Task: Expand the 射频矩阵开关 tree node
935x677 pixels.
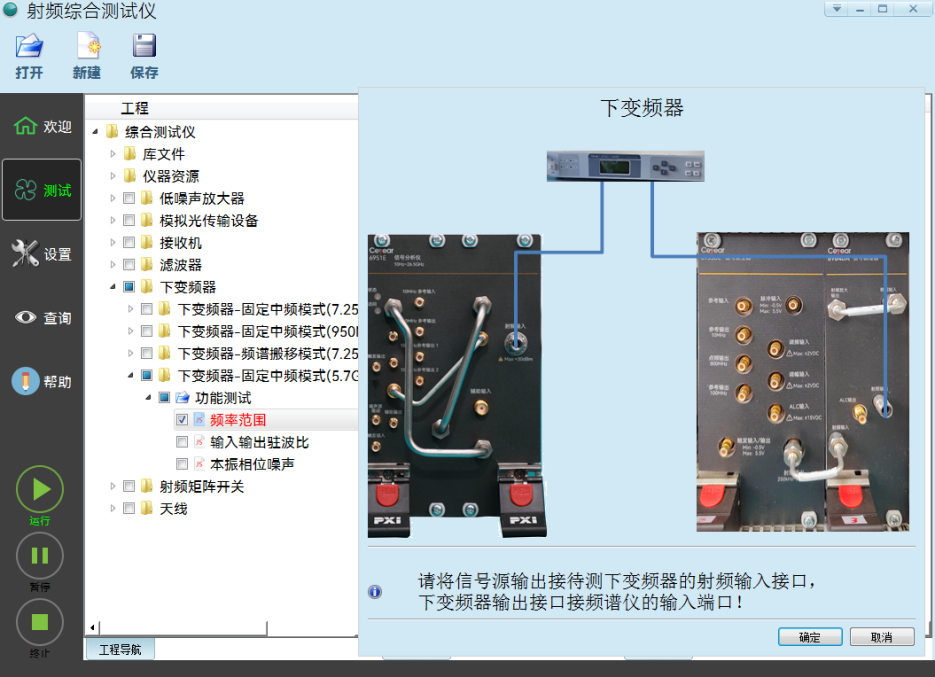Action: [113, 485]
